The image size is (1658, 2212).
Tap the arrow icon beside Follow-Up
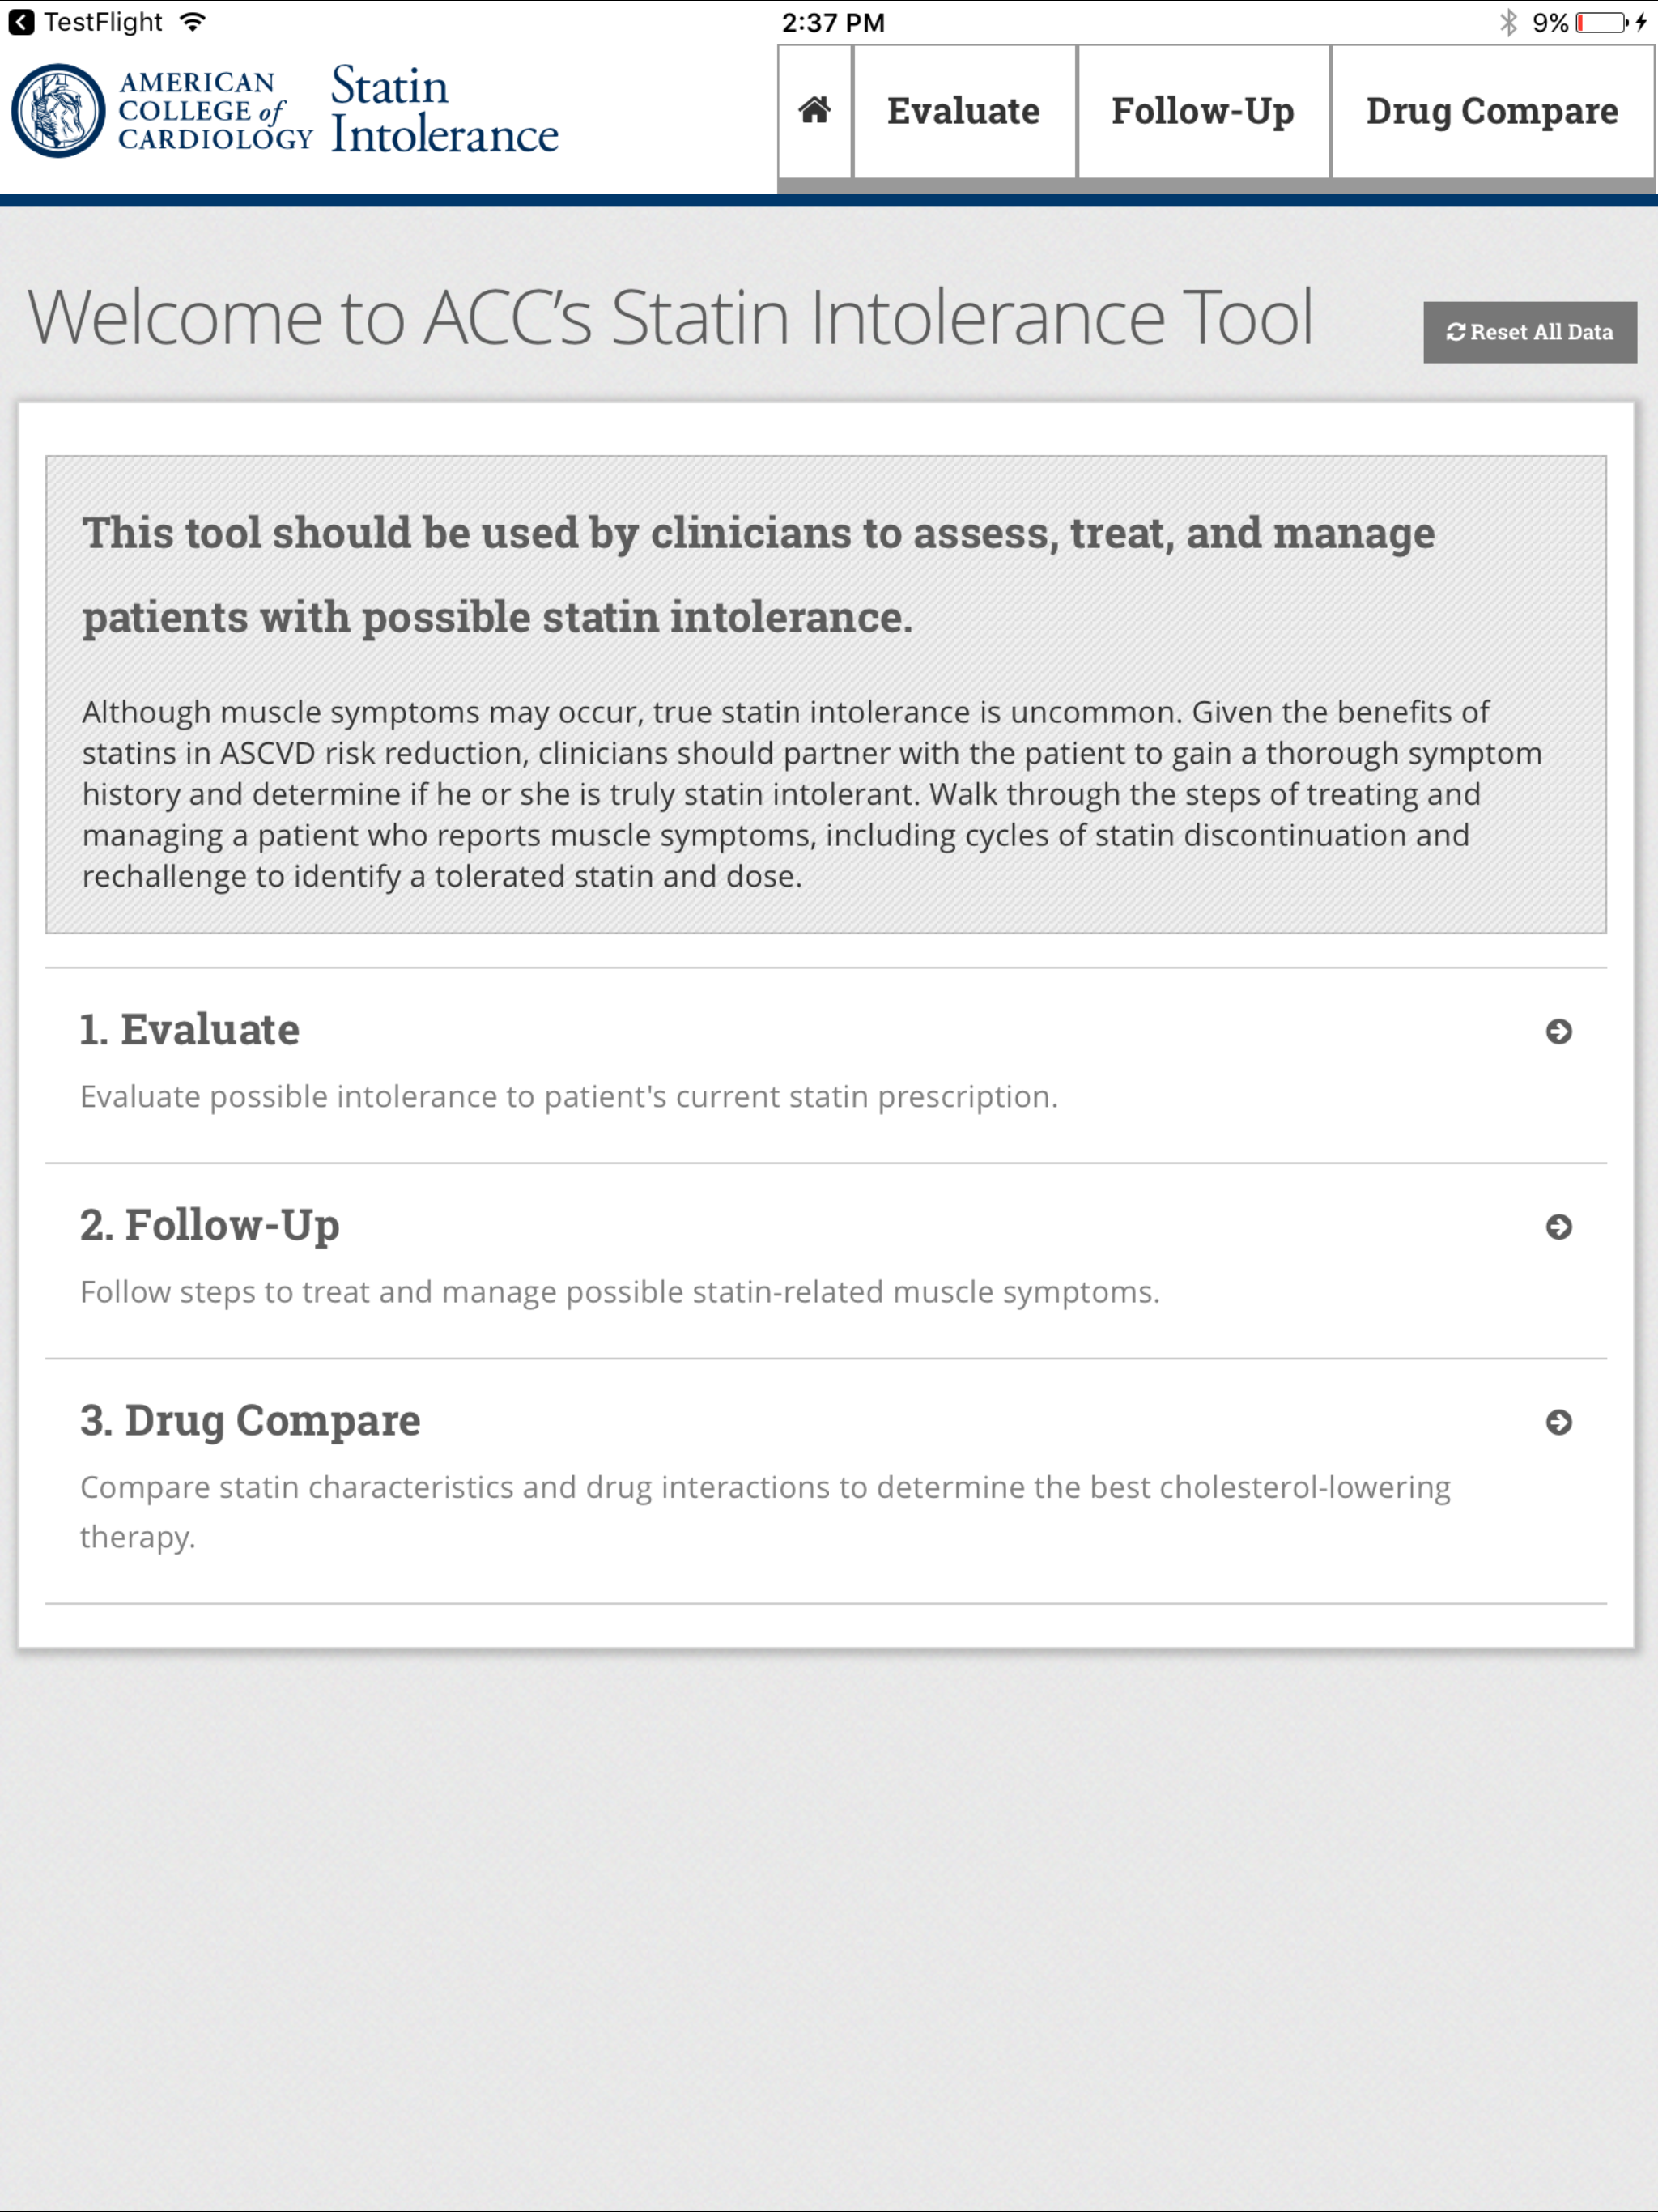[1558, 1226]
